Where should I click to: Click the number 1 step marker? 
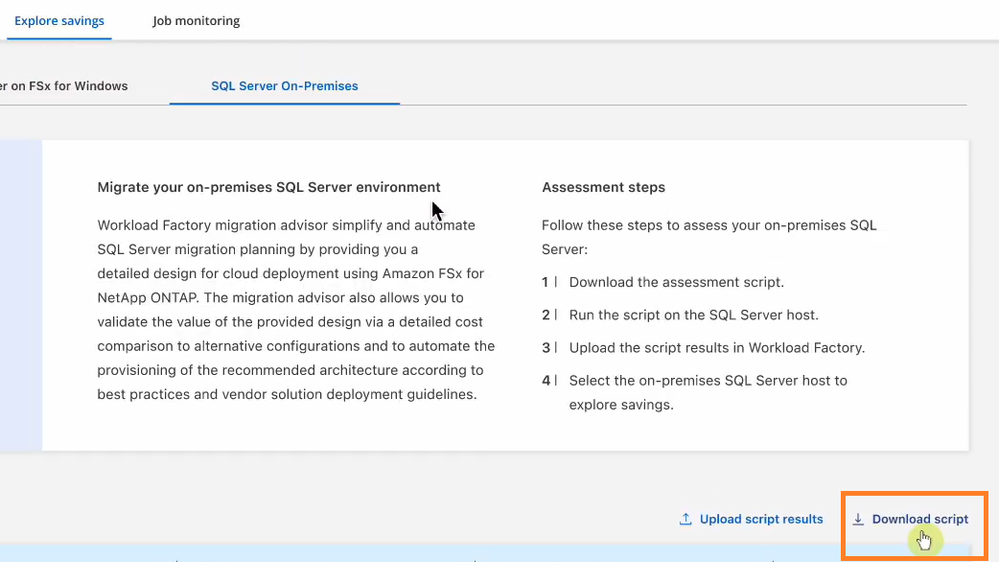(546, 282)
